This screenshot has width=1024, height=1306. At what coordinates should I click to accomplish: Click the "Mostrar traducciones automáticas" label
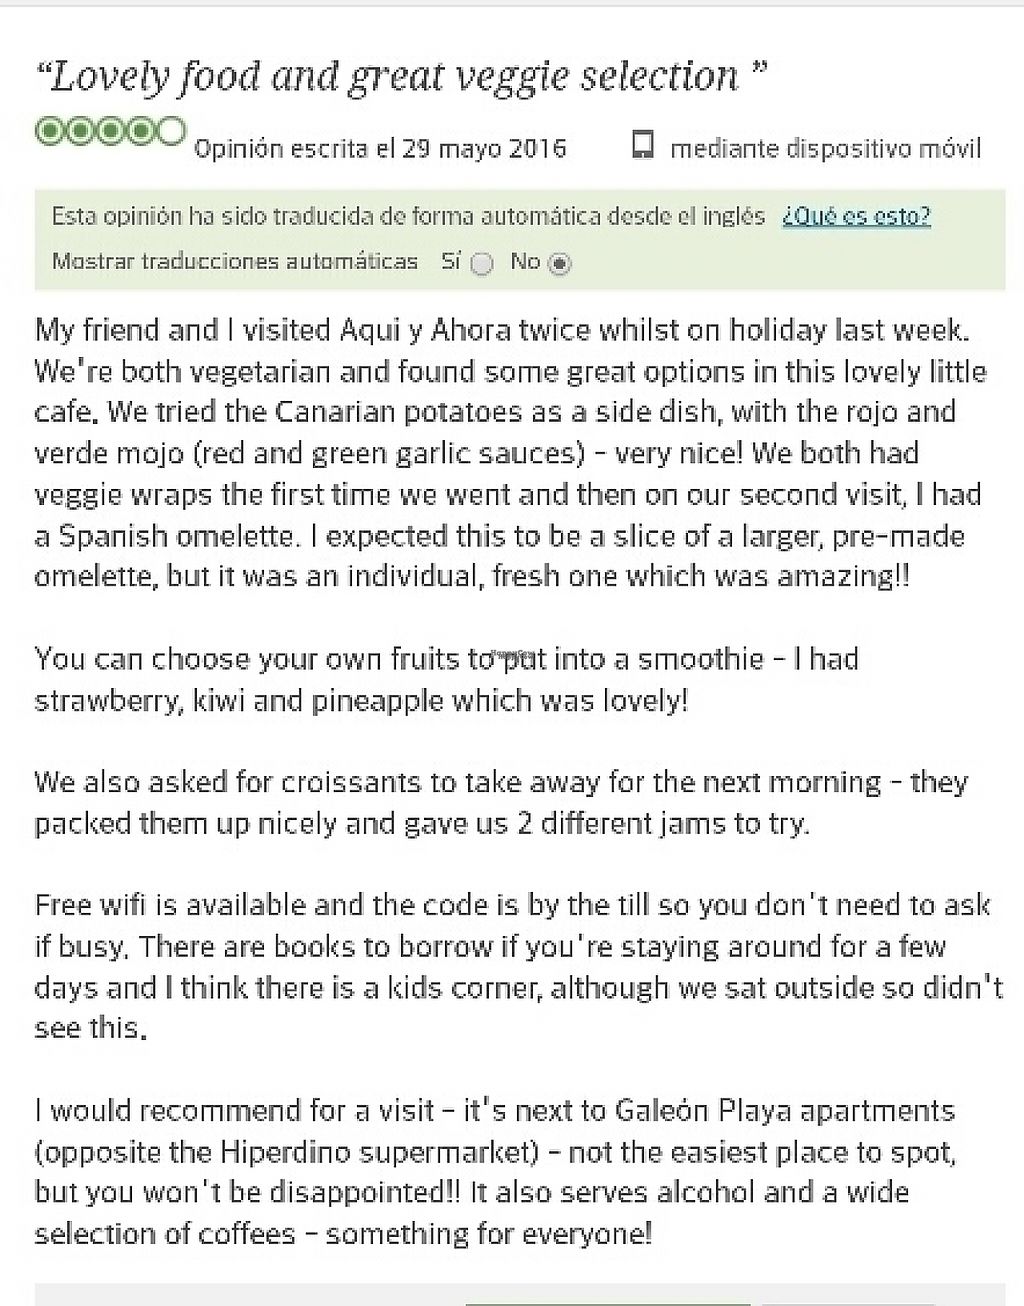pos(235,262)
